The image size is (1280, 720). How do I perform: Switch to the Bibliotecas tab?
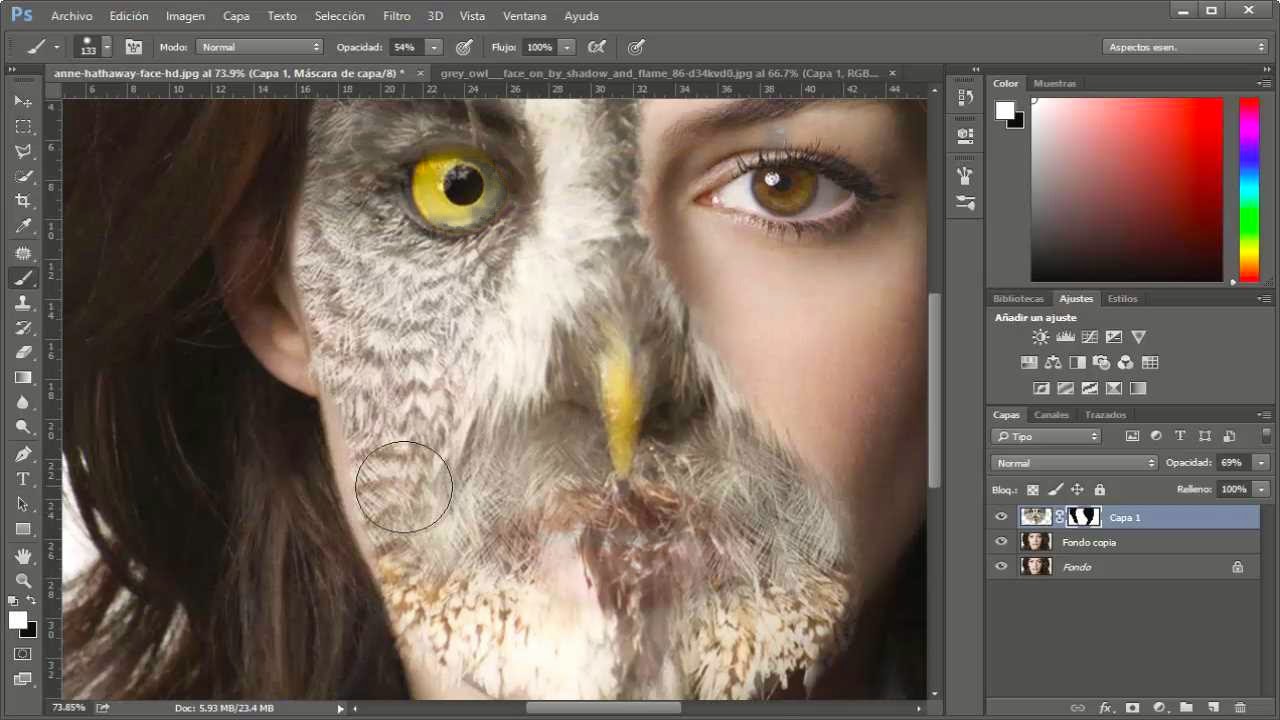point(1018,299)
